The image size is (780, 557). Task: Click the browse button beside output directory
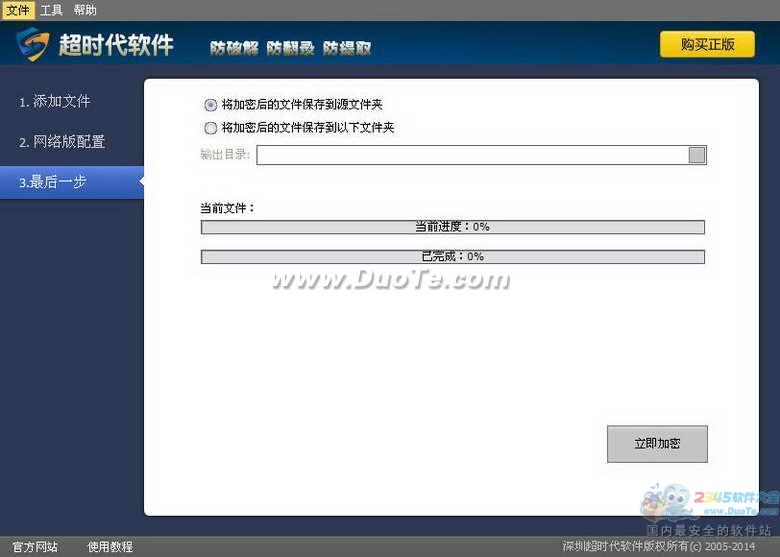[697, 155]
